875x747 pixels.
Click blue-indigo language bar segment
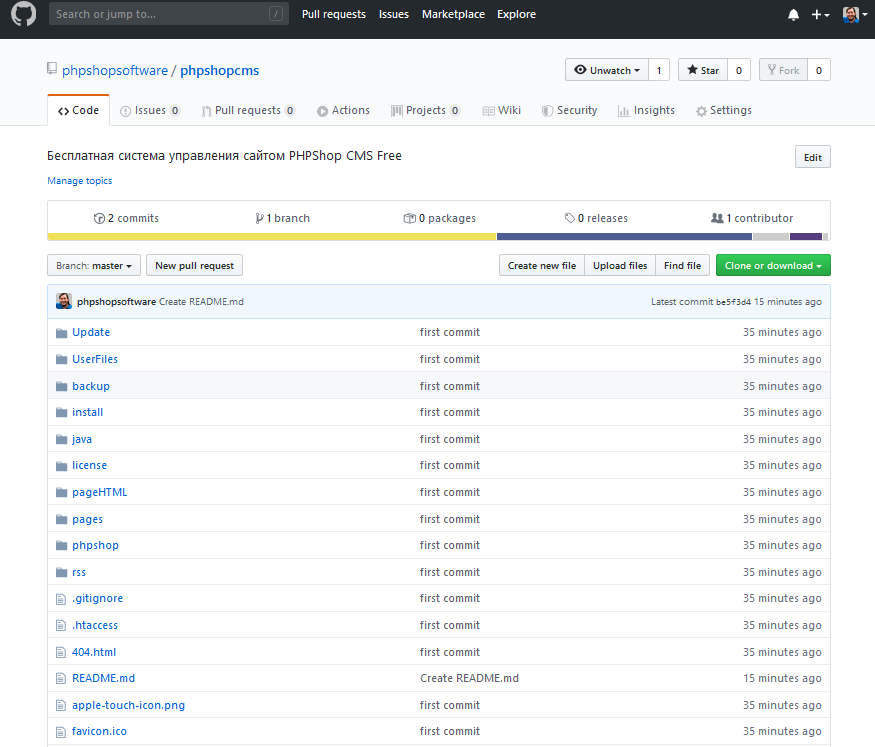(624, 237)
